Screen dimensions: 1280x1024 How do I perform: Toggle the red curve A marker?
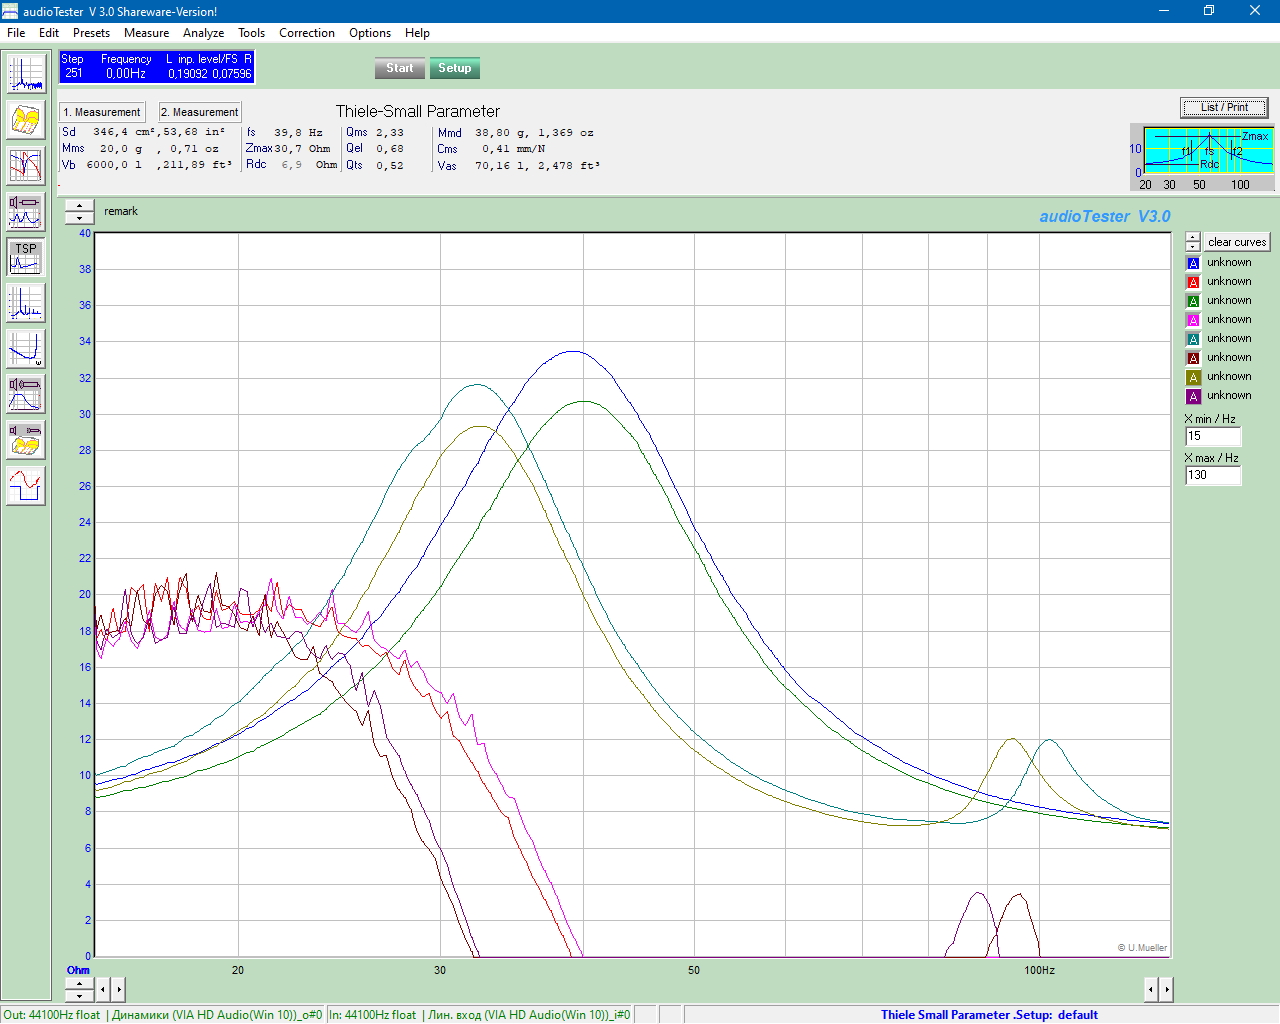pyautogui.click(x=1193, y=282)
